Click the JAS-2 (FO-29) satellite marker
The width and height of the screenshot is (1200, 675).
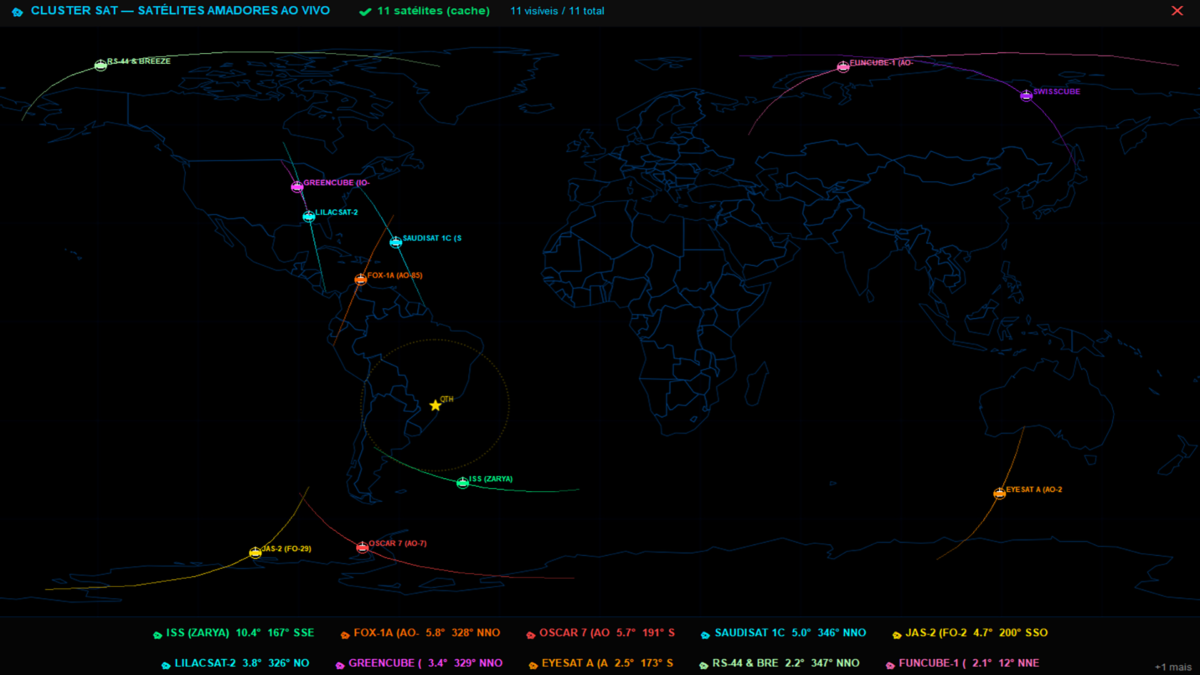[x=255, y=552]
